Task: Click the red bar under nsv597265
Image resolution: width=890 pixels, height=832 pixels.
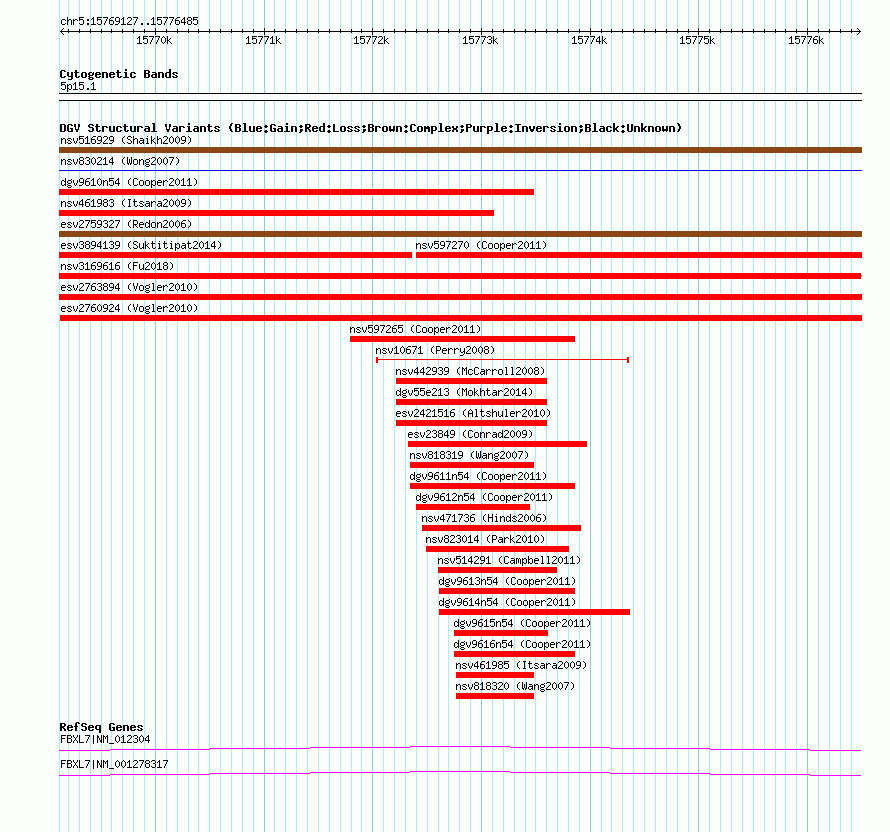Action: pyautogui.click(x=462, y=339)
